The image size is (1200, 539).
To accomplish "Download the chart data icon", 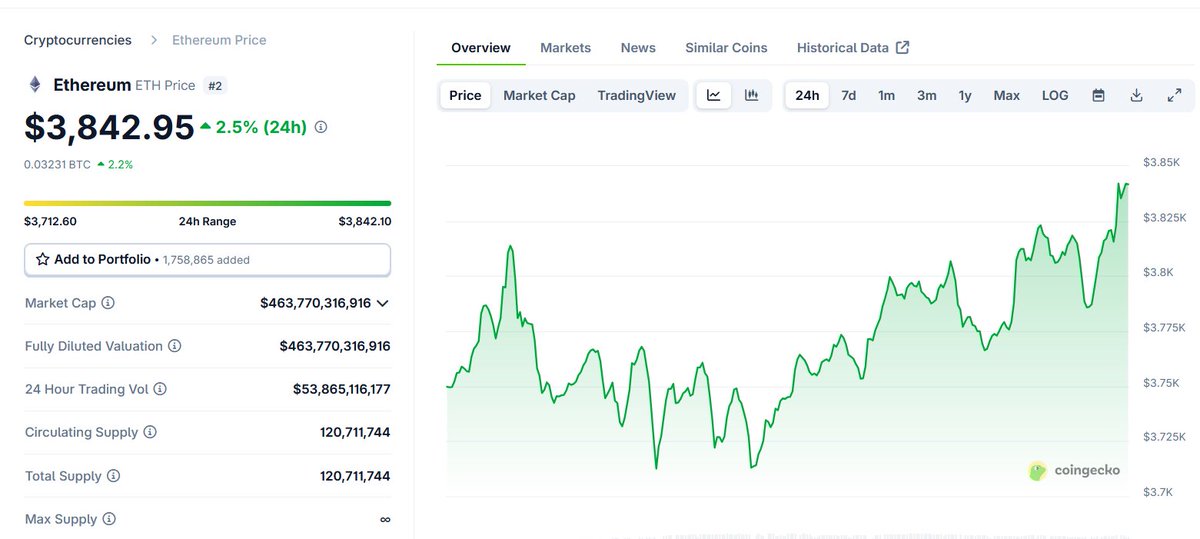I will pyautogui.click(x=1136, y=95).
